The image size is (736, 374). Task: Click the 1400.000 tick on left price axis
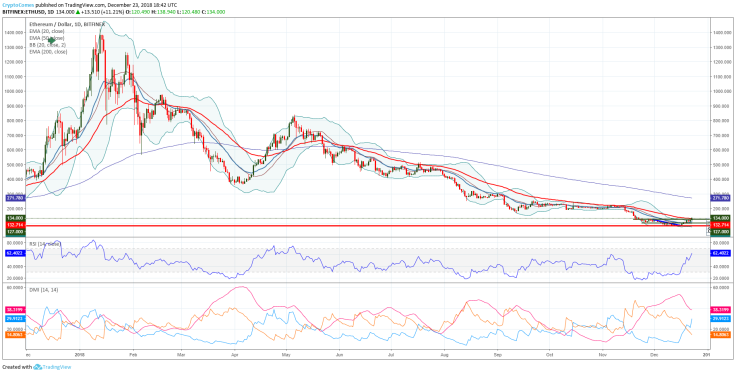pyautogui.click(x=14, y=32)
